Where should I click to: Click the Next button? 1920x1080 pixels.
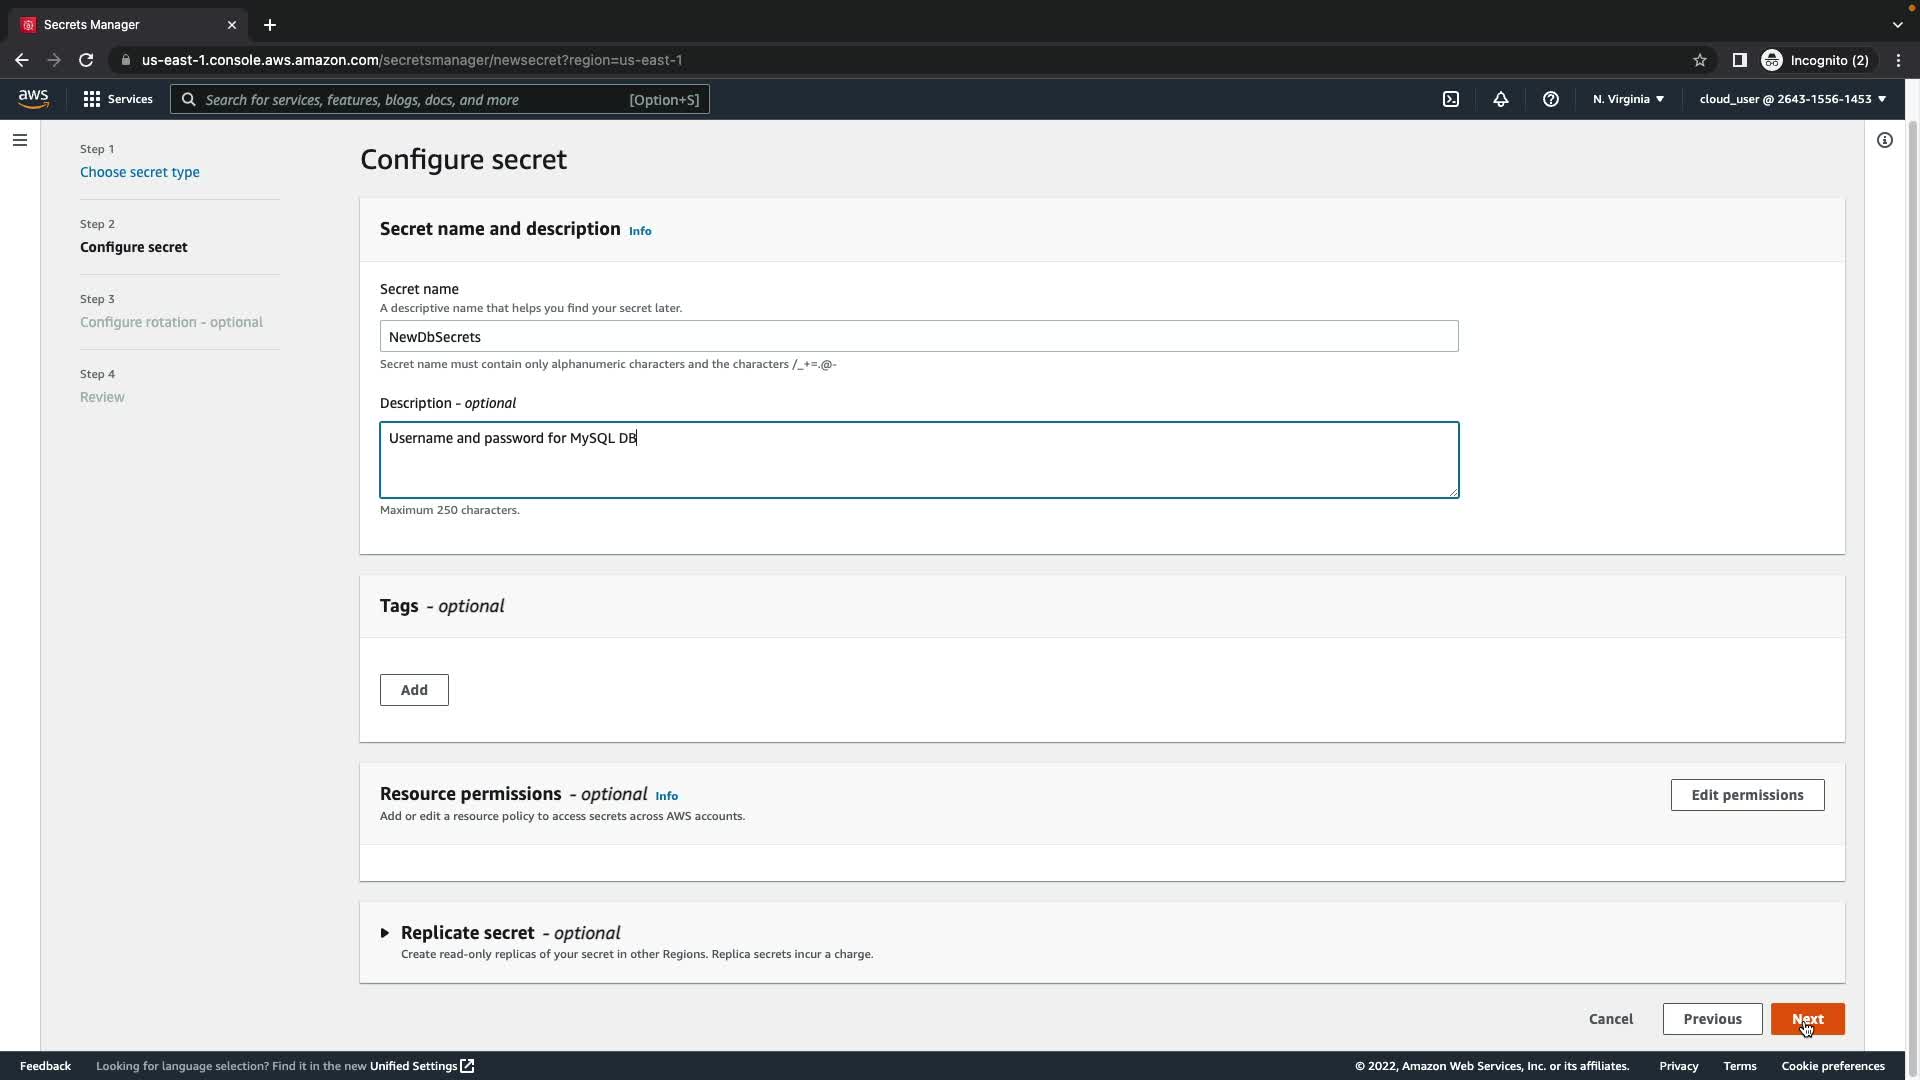click(1806, 1019)
